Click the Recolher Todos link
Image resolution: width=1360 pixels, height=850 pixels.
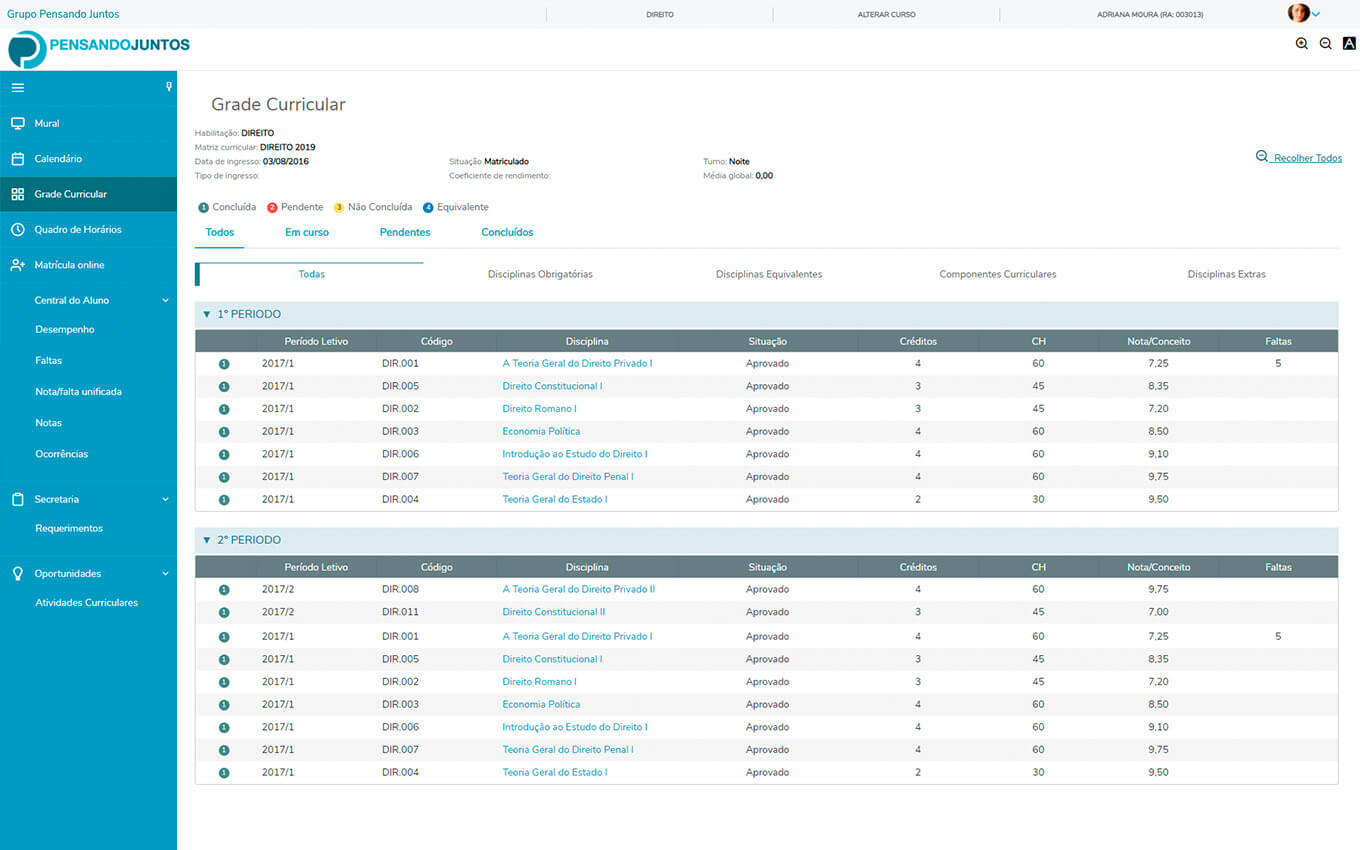click(1307, 158)
